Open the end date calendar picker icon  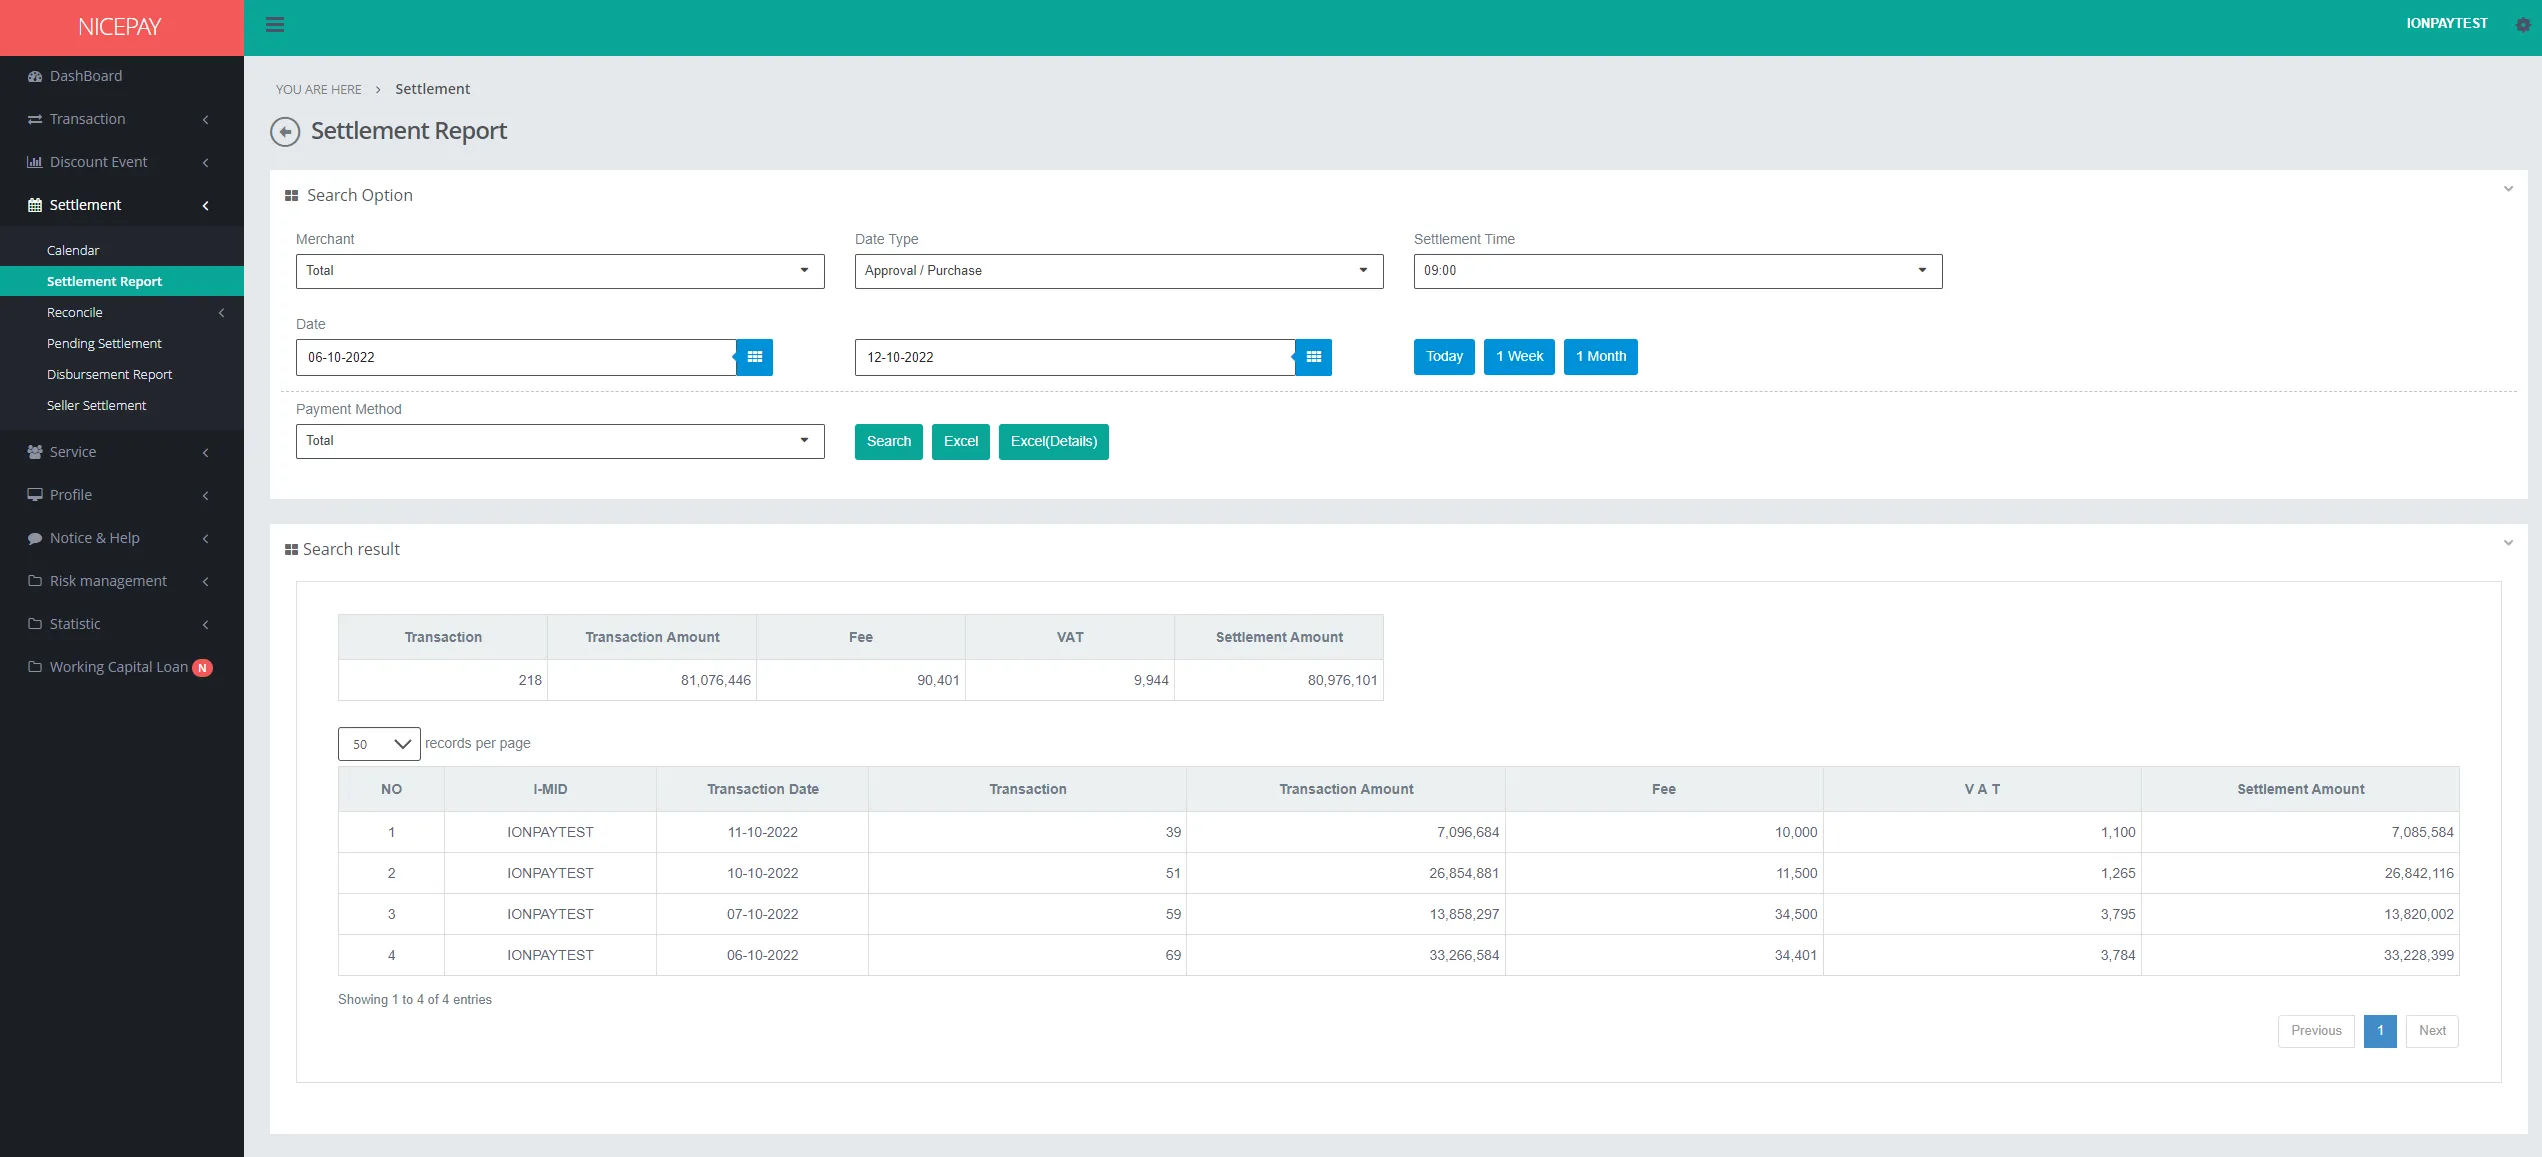pos(1314,357)
